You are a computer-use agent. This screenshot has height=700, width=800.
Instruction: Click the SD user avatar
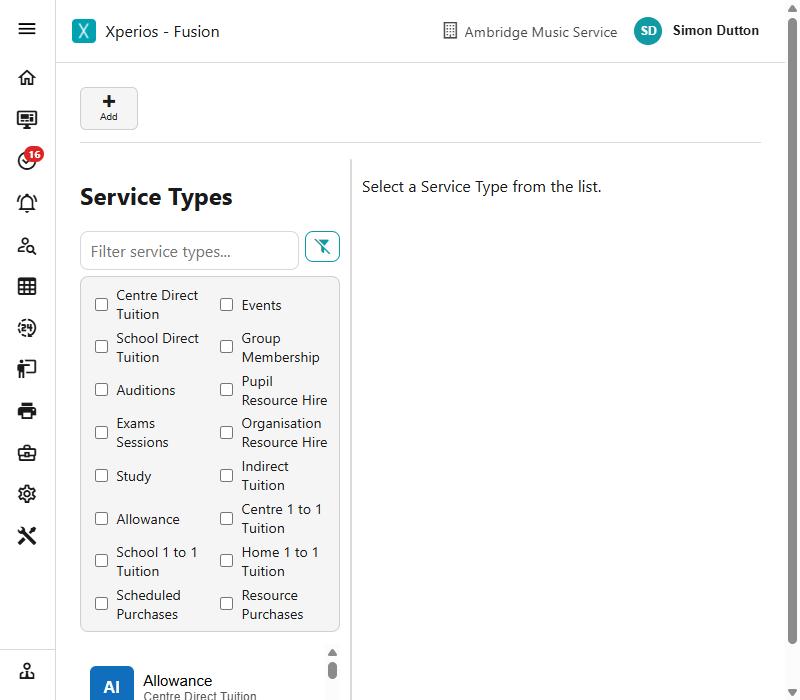tap(648, 31)
